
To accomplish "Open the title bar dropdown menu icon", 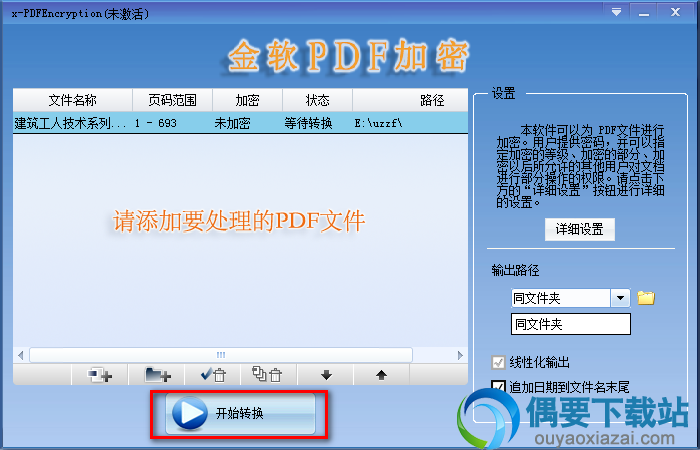I will tap(617, 12).
